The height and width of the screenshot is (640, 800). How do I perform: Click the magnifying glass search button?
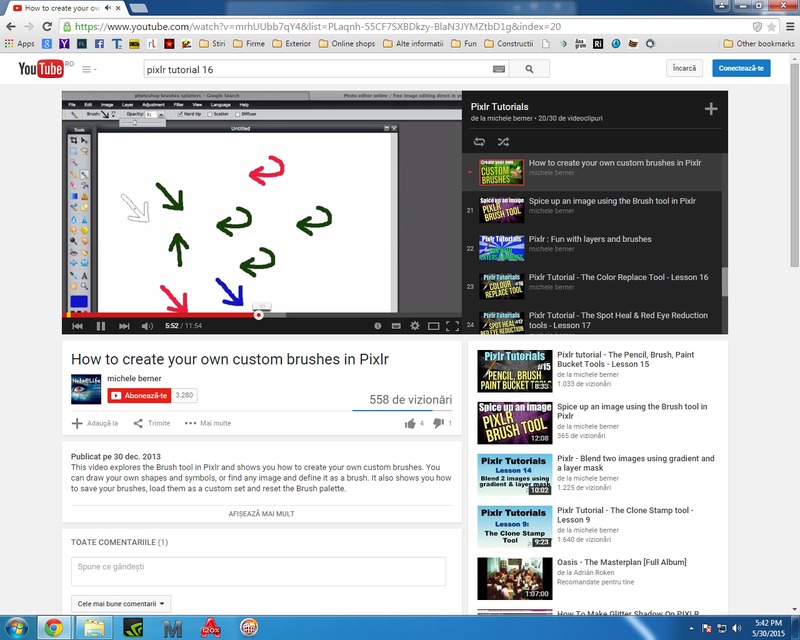[x=529, y=69]
